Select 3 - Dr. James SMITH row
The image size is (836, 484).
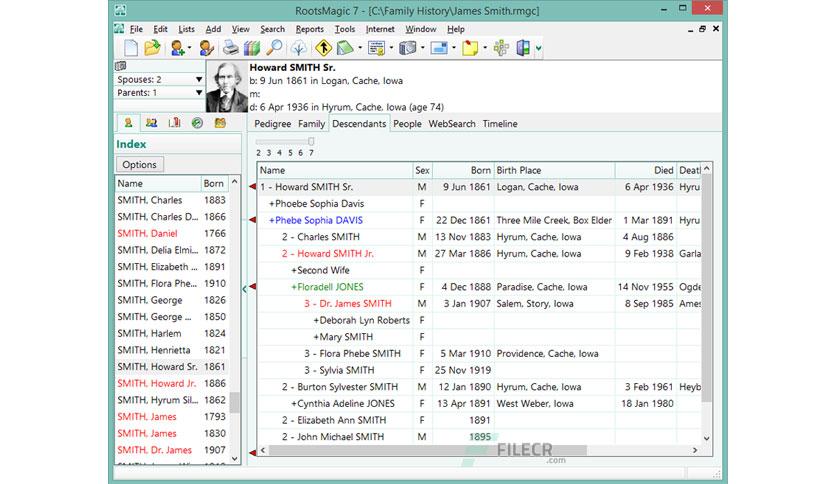click(x=479, y=303)
